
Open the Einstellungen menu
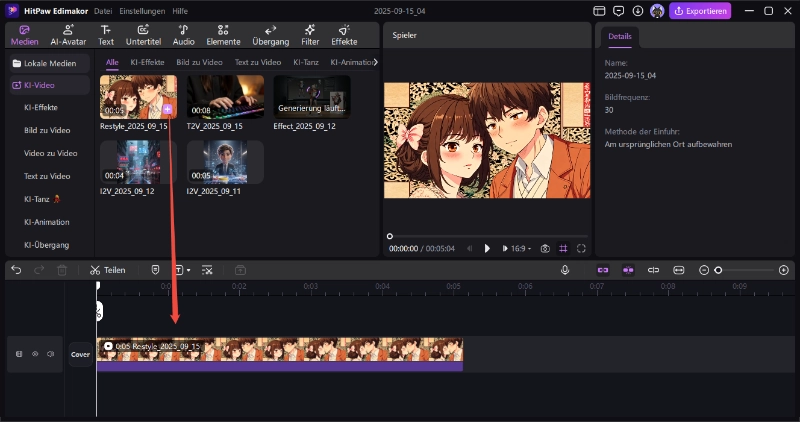pyautogui.click(x=142, y=11)
